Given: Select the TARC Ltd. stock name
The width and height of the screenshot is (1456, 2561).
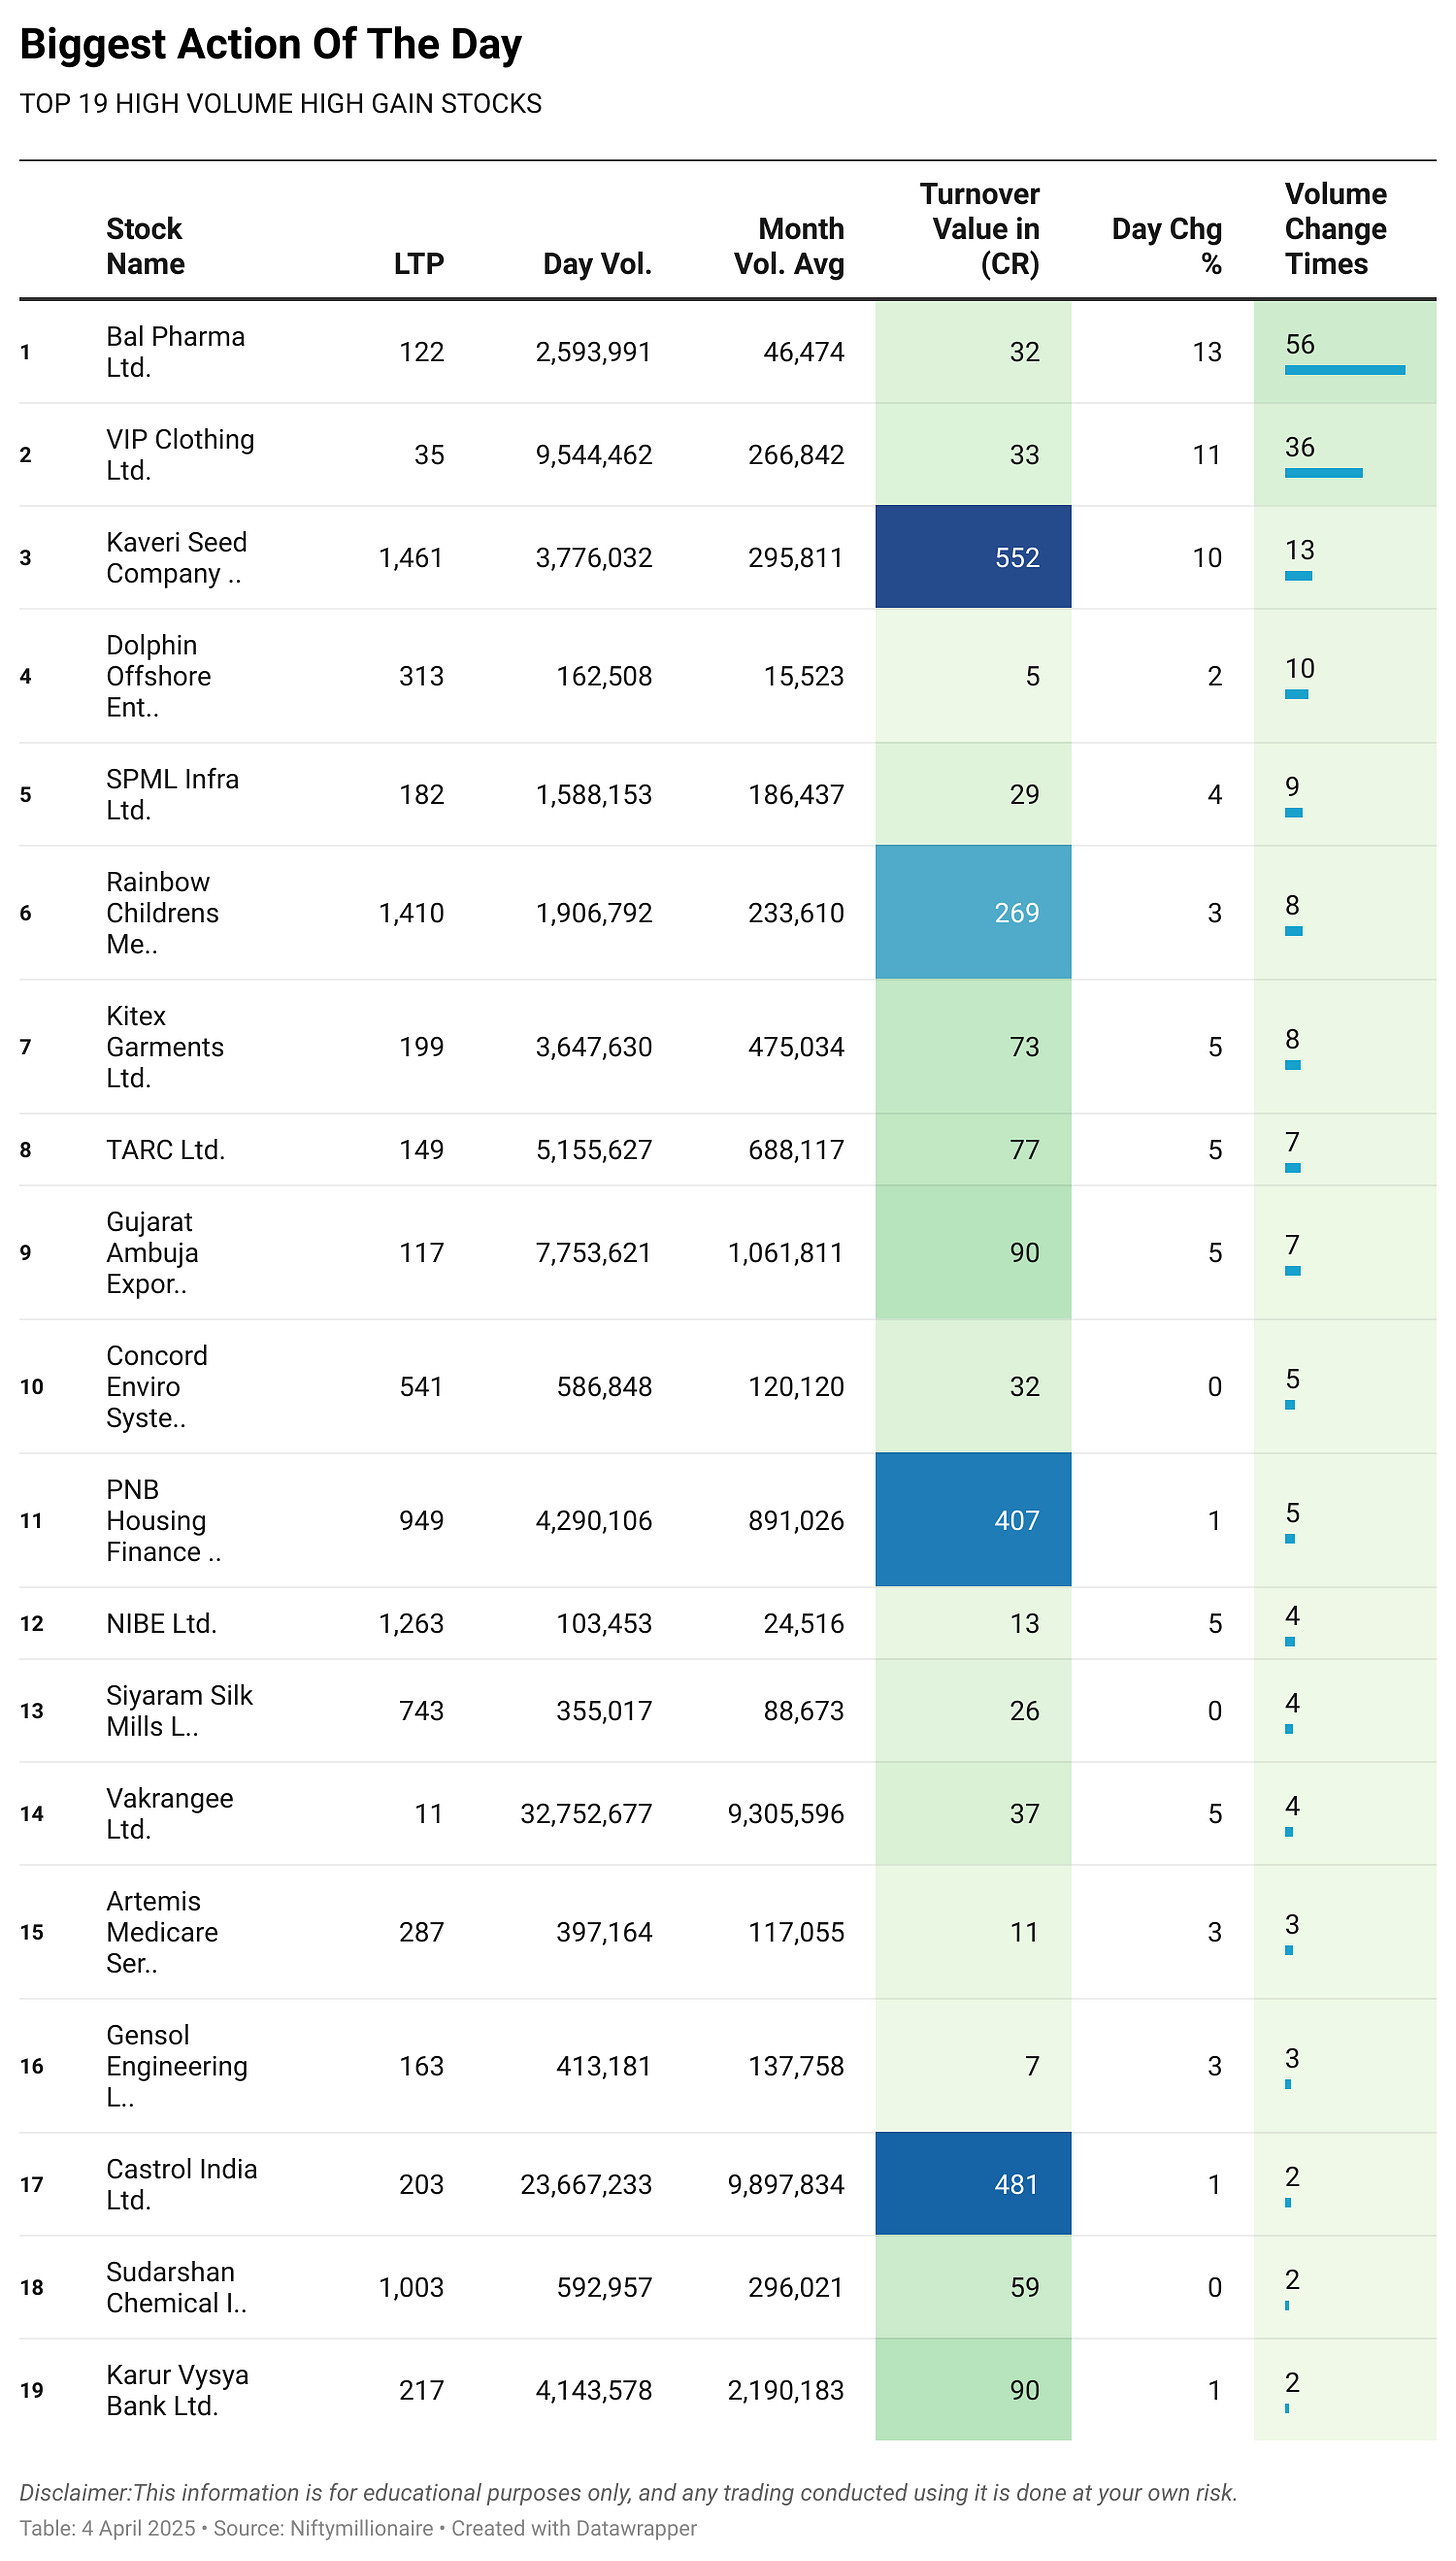Looking at the screenshot, I should coord(165,1150).
